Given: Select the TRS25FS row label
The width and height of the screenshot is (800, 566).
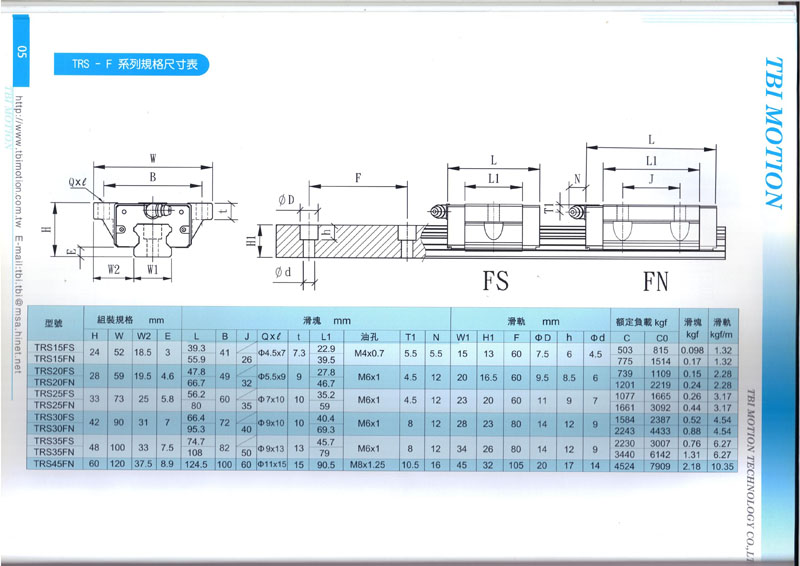Looking at the screenshot, I should click(x=54, y=393).
